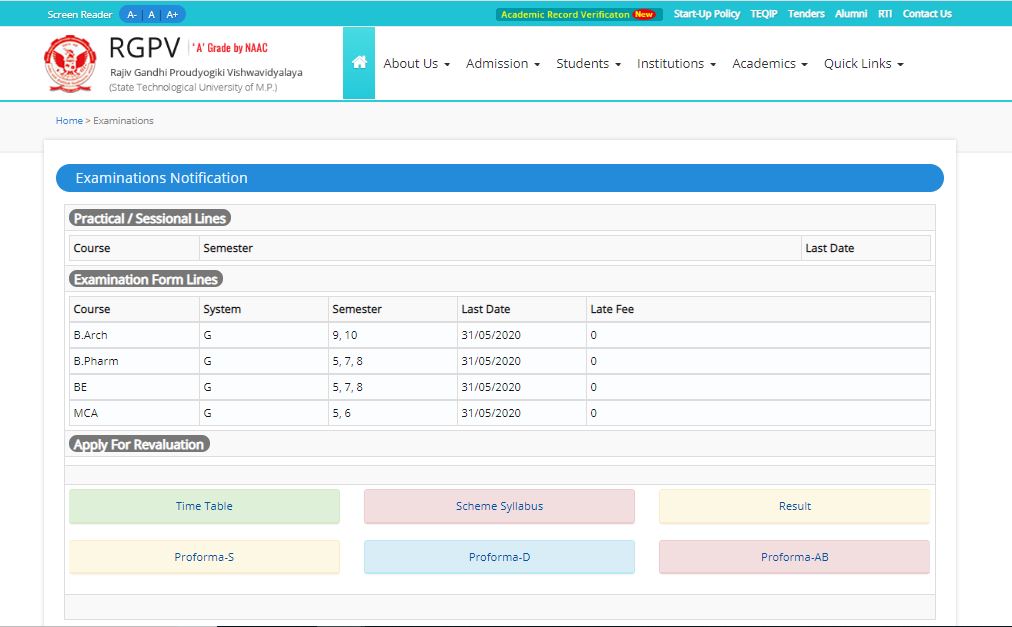The height and width of the screenshot is (627, 1012).
Task: Decrease font size with A- button
Action: pos(132,14)
